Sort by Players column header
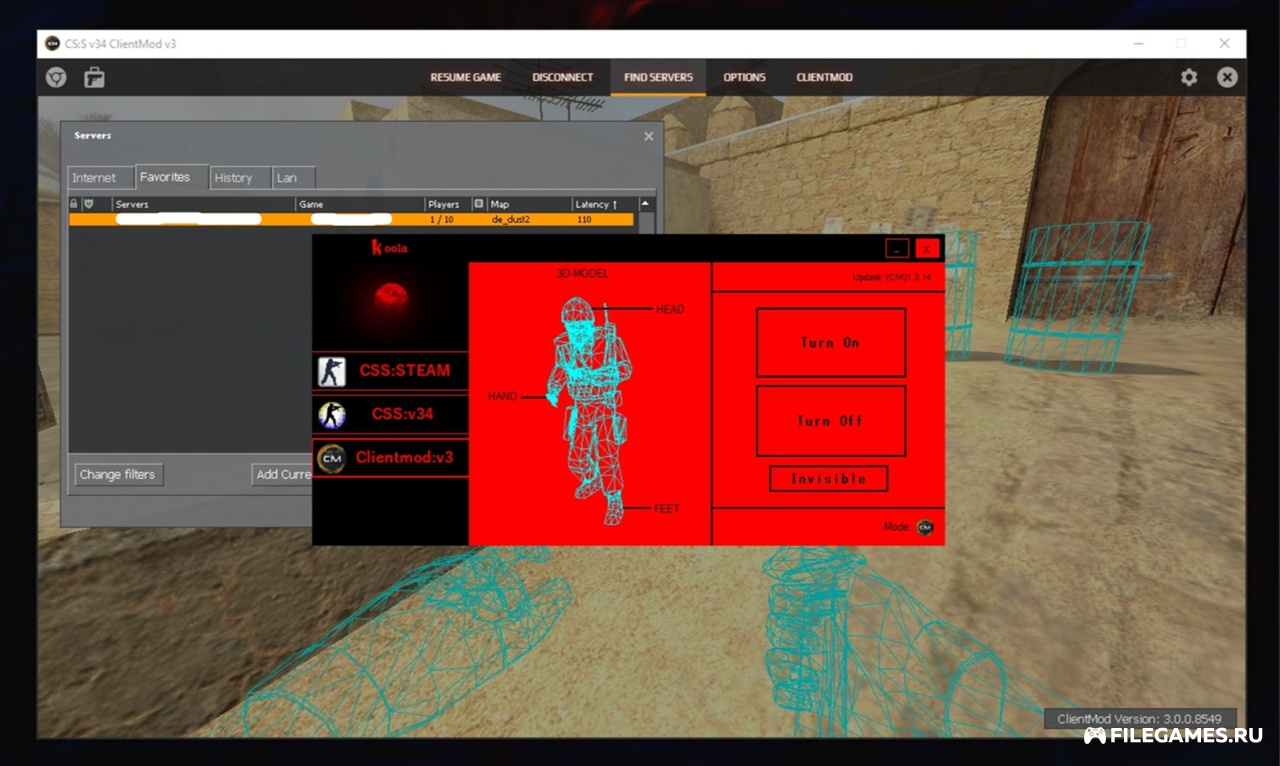 point(448,204)
